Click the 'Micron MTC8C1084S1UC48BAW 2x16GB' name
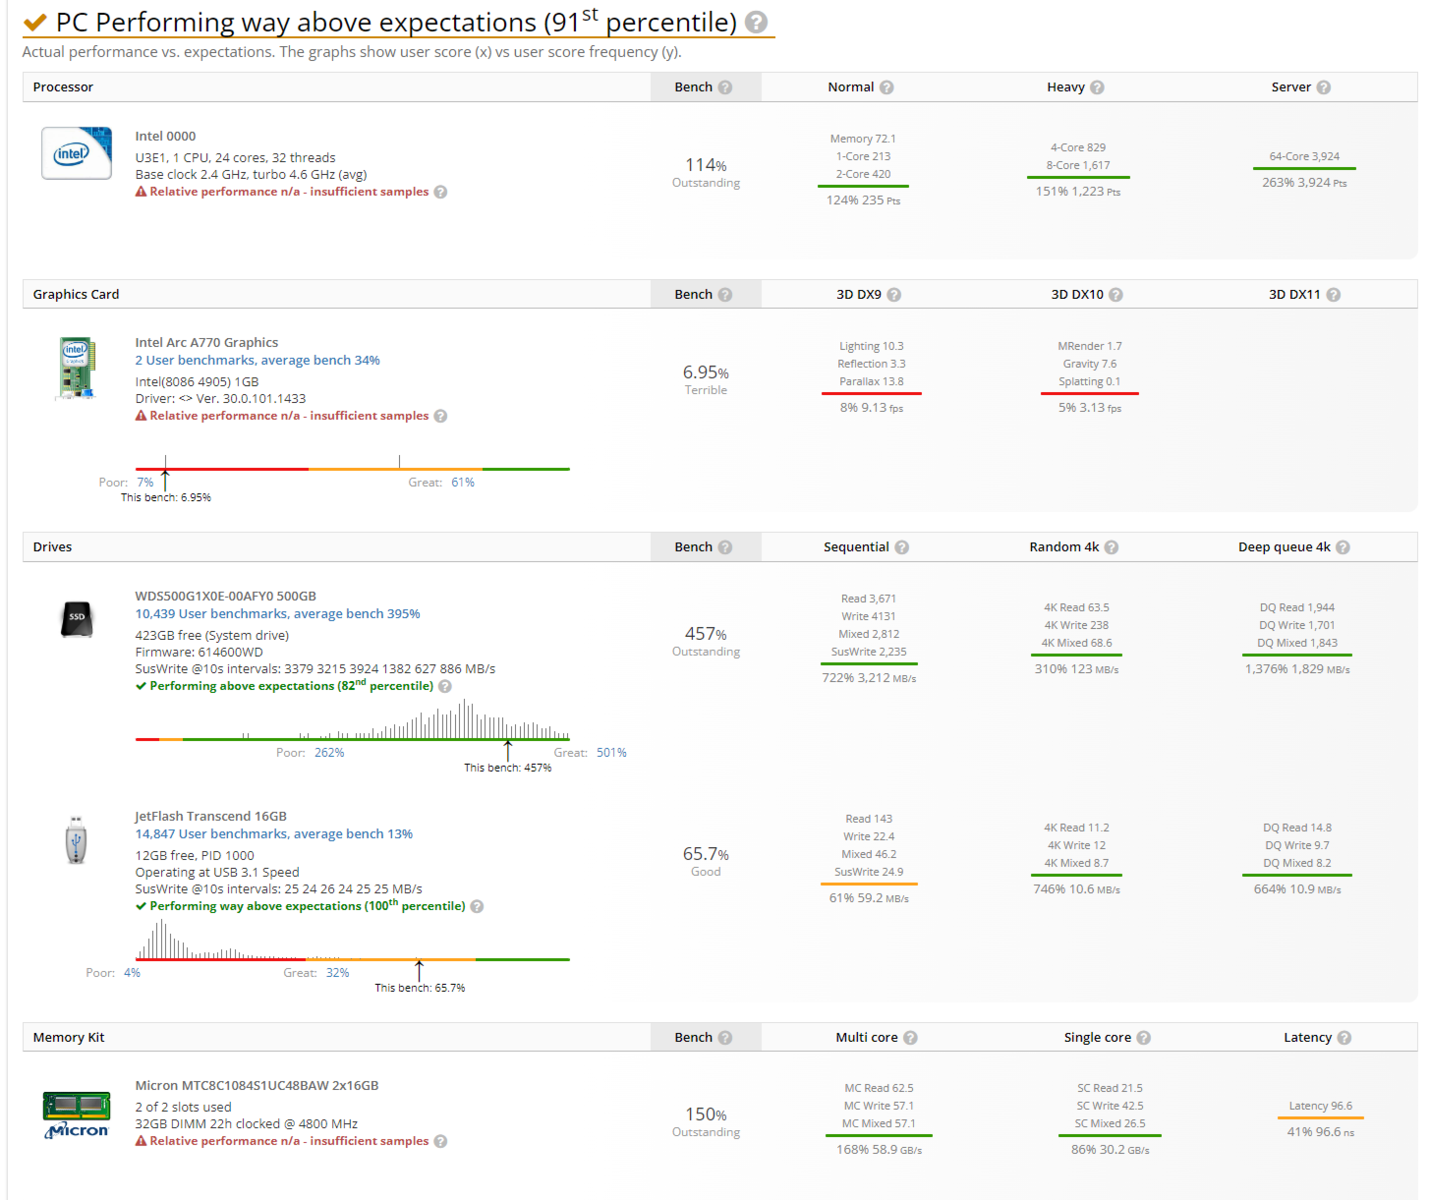 coord(257,1085)
